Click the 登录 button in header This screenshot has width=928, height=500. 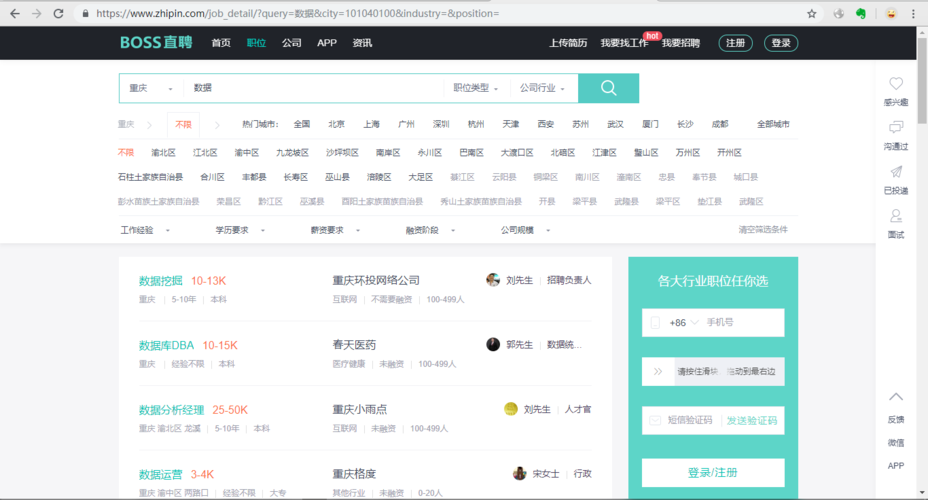[781, 43]
